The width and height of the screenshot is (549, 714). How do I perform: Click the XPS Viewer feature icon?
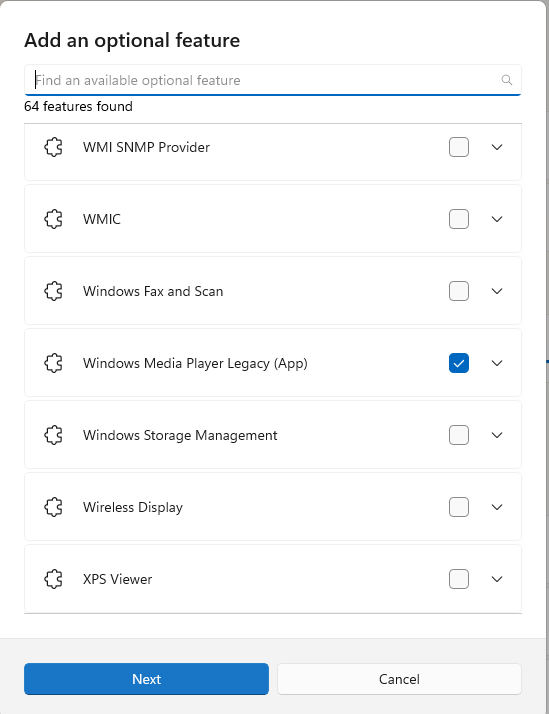[x=53, y=579]
